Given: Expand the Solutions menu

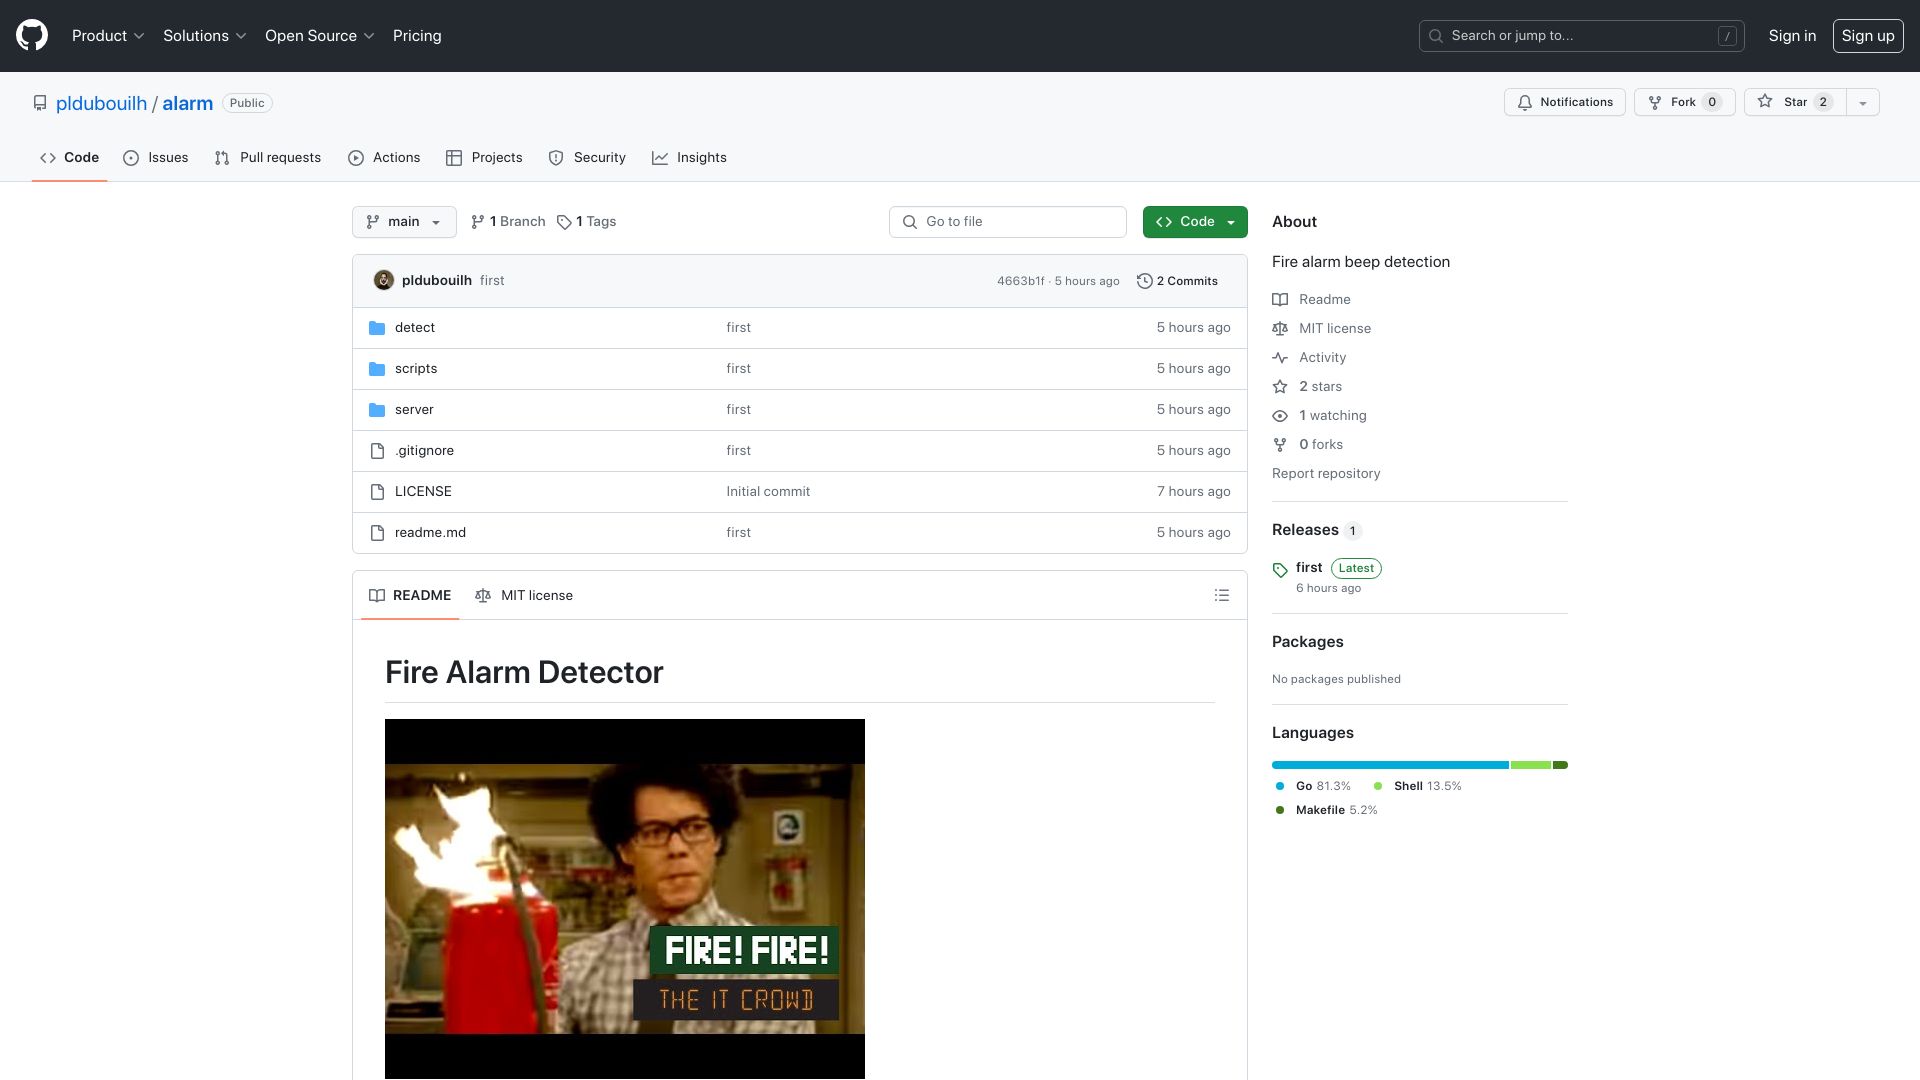Looking at the screenshot, I should coord(204,36).
